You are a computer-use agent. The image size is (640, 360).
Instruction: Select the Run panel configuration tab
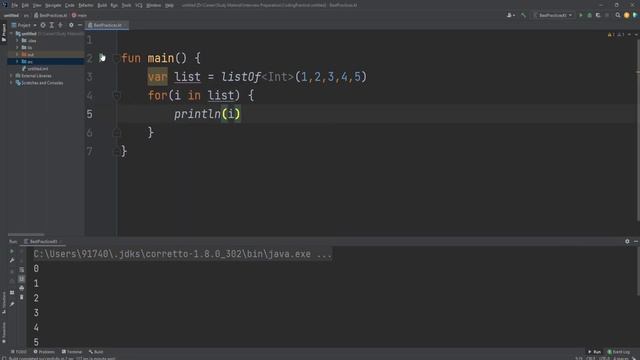point(42,242)
